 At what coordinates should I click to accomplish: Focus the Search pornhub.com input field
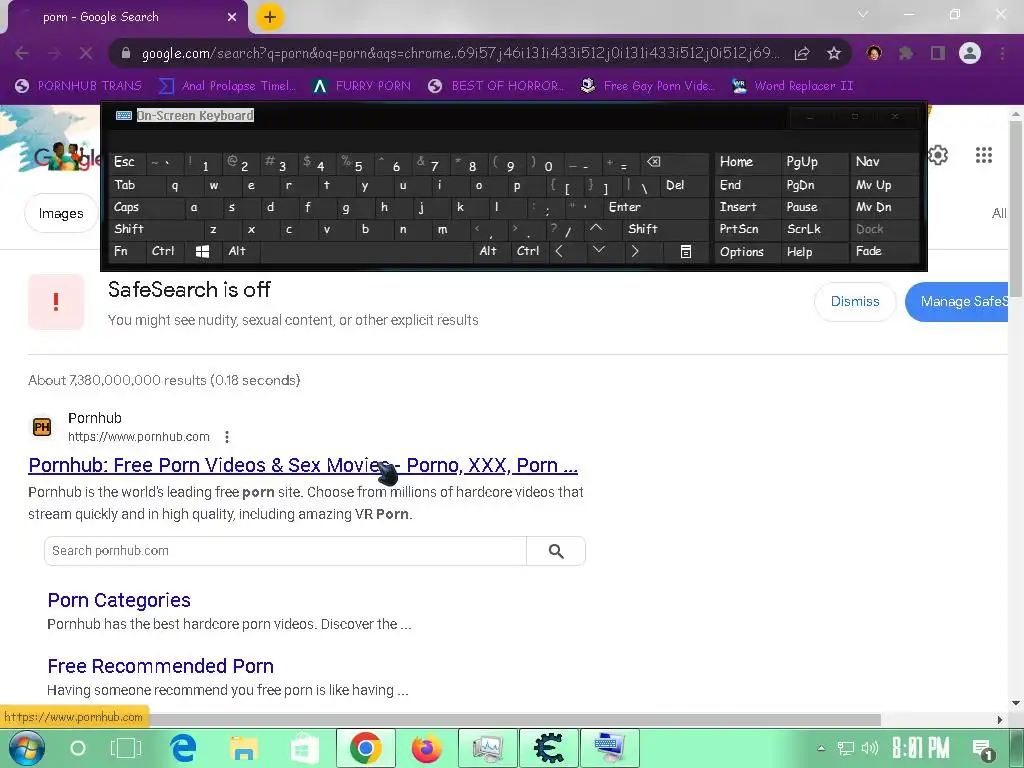285,551
